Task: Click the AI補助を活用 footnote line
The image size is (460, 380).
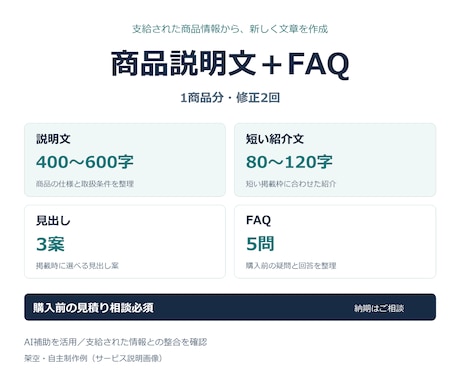Action: 115,342
